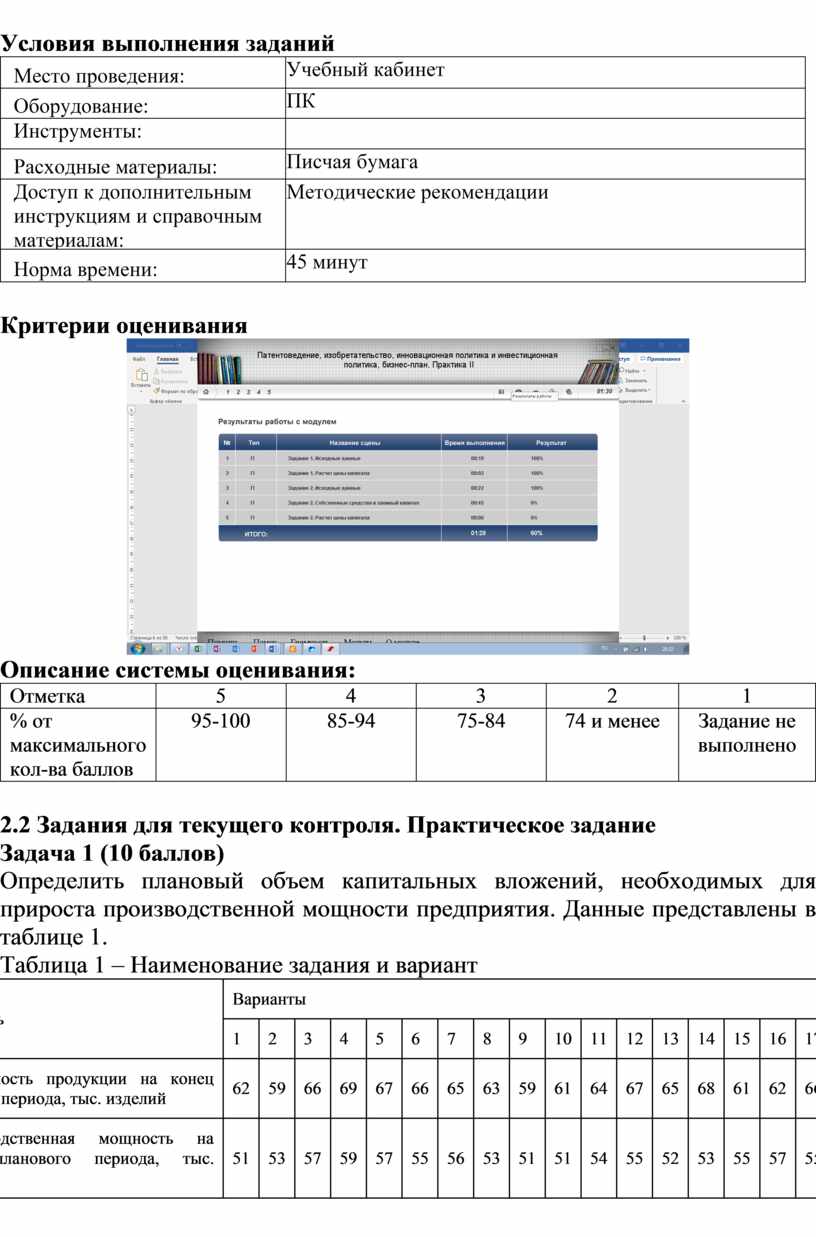The image size is (816, 1237).
Task: Open the Выделить dropdown in Word
Action: click(x=636, y=390)
